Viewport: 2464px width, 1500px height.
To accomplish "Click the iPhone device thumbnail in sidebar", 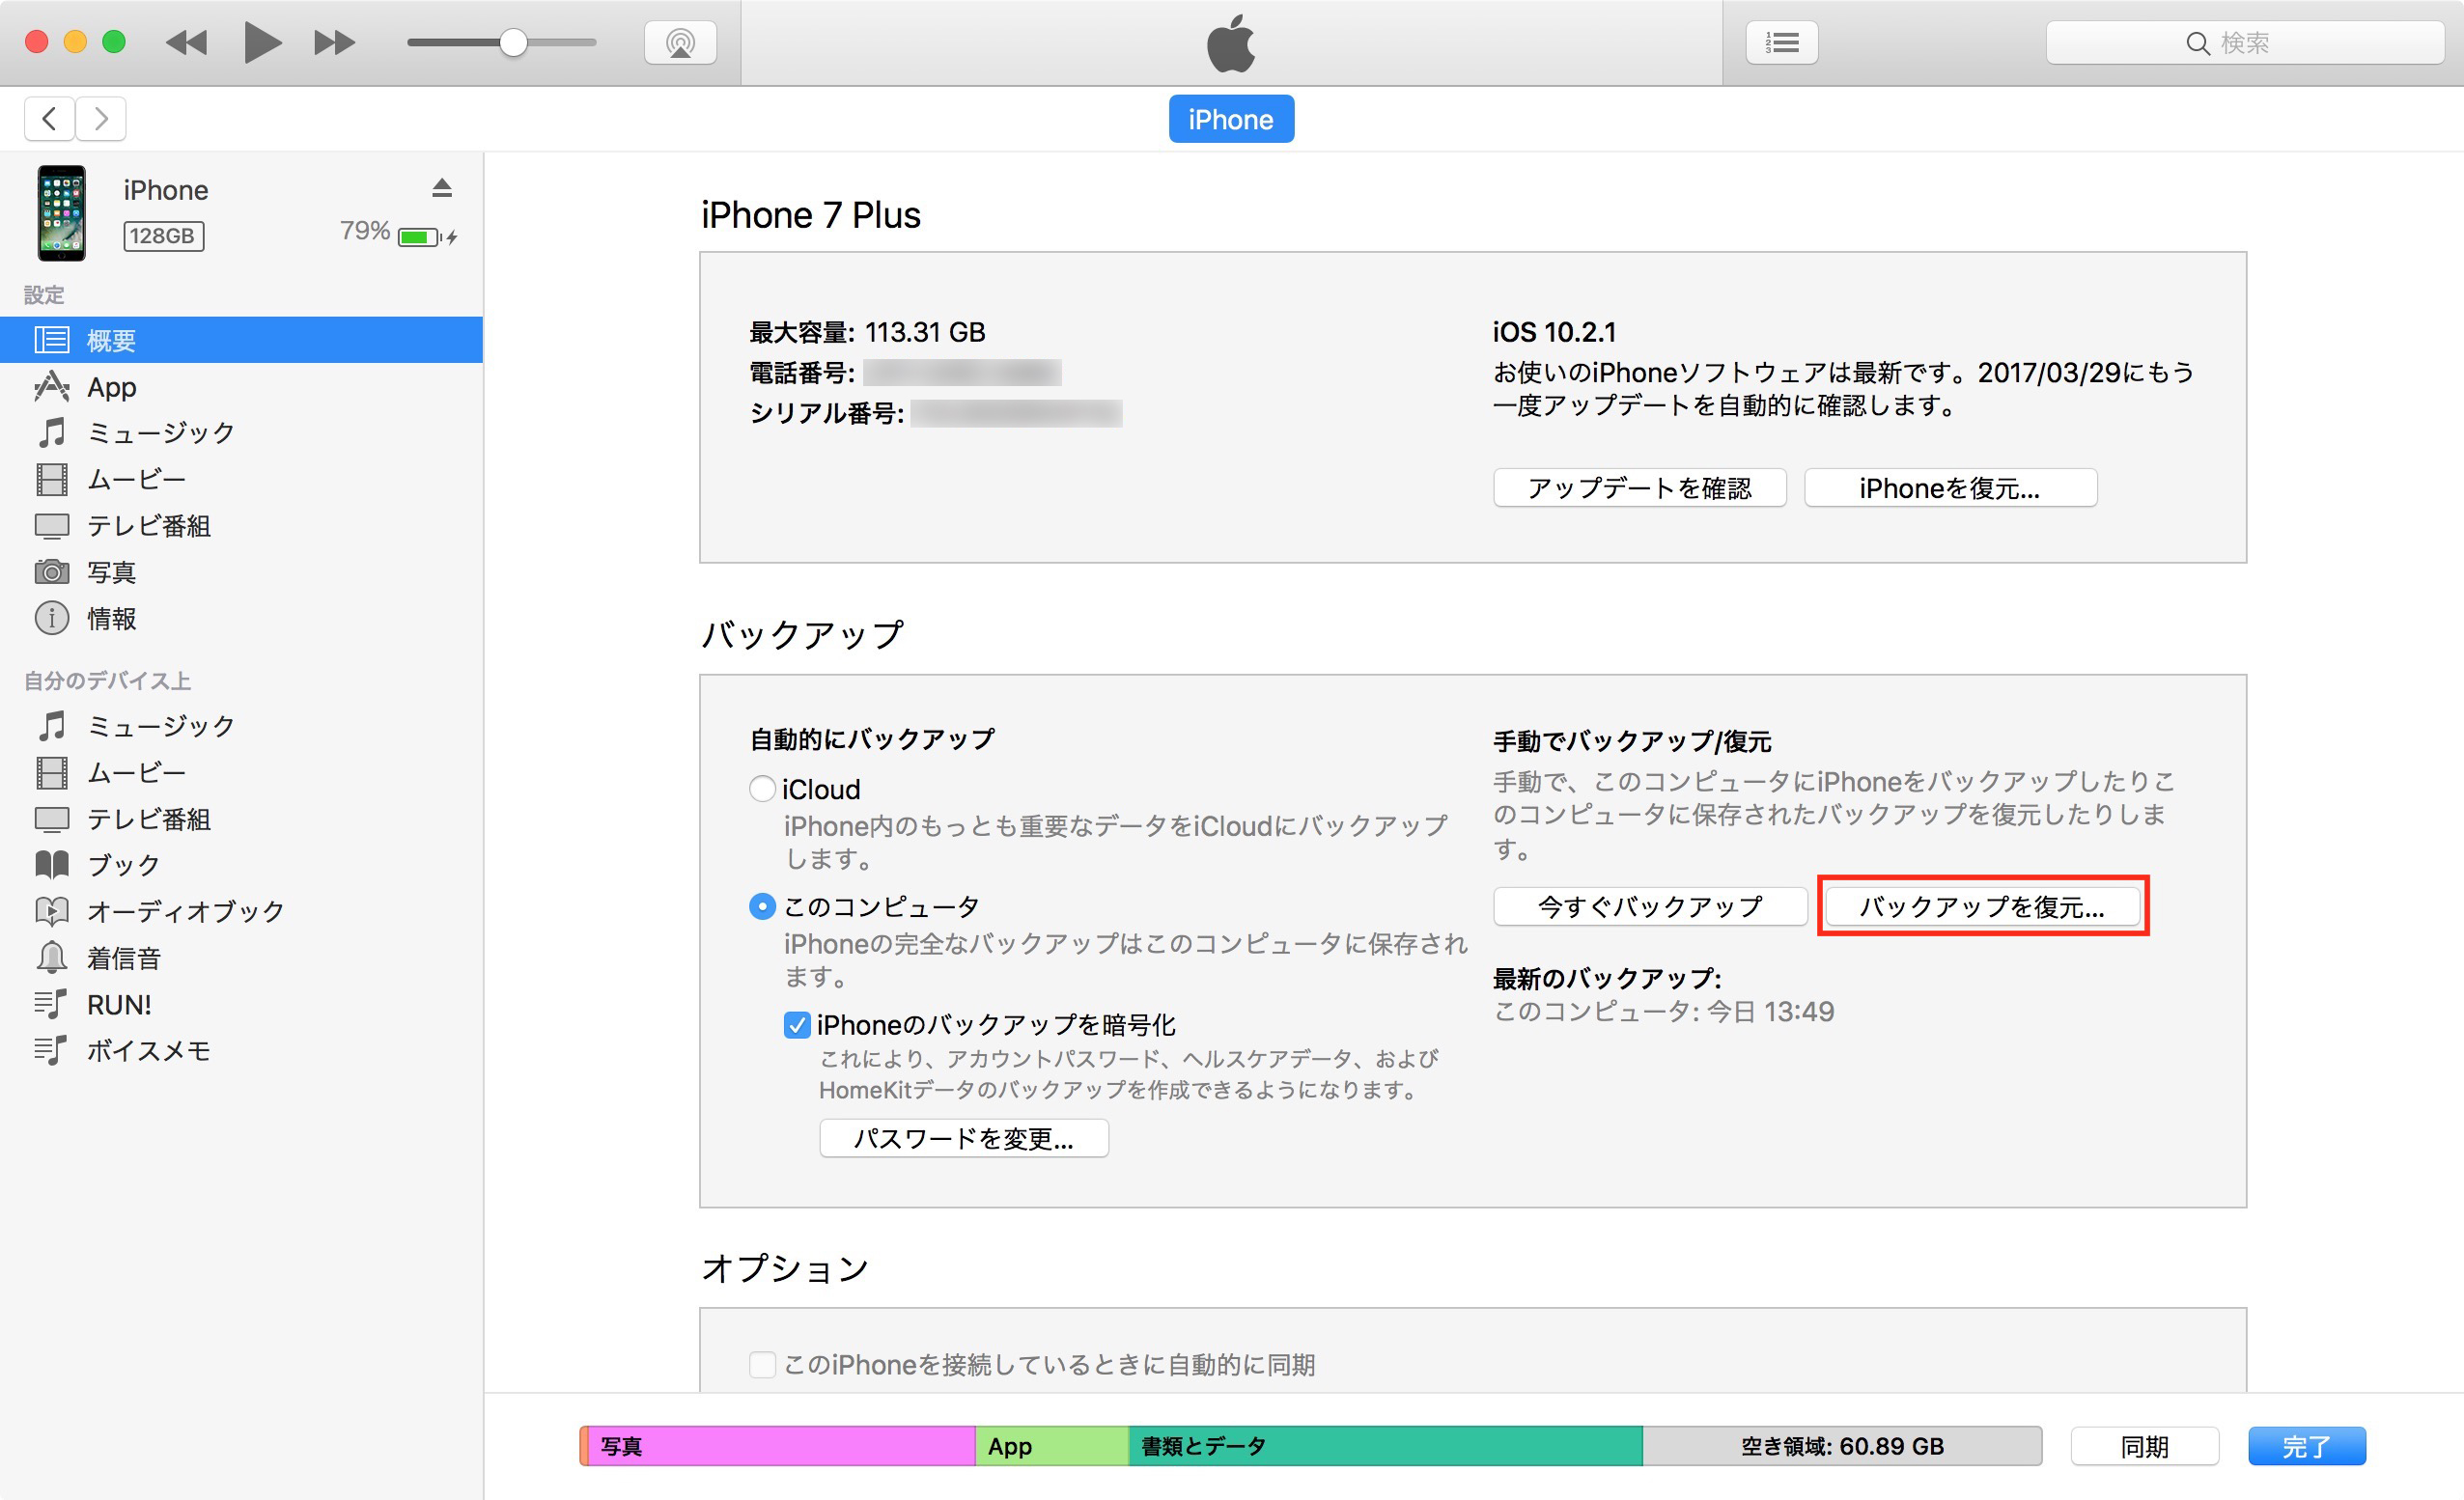I will [61, 213].
